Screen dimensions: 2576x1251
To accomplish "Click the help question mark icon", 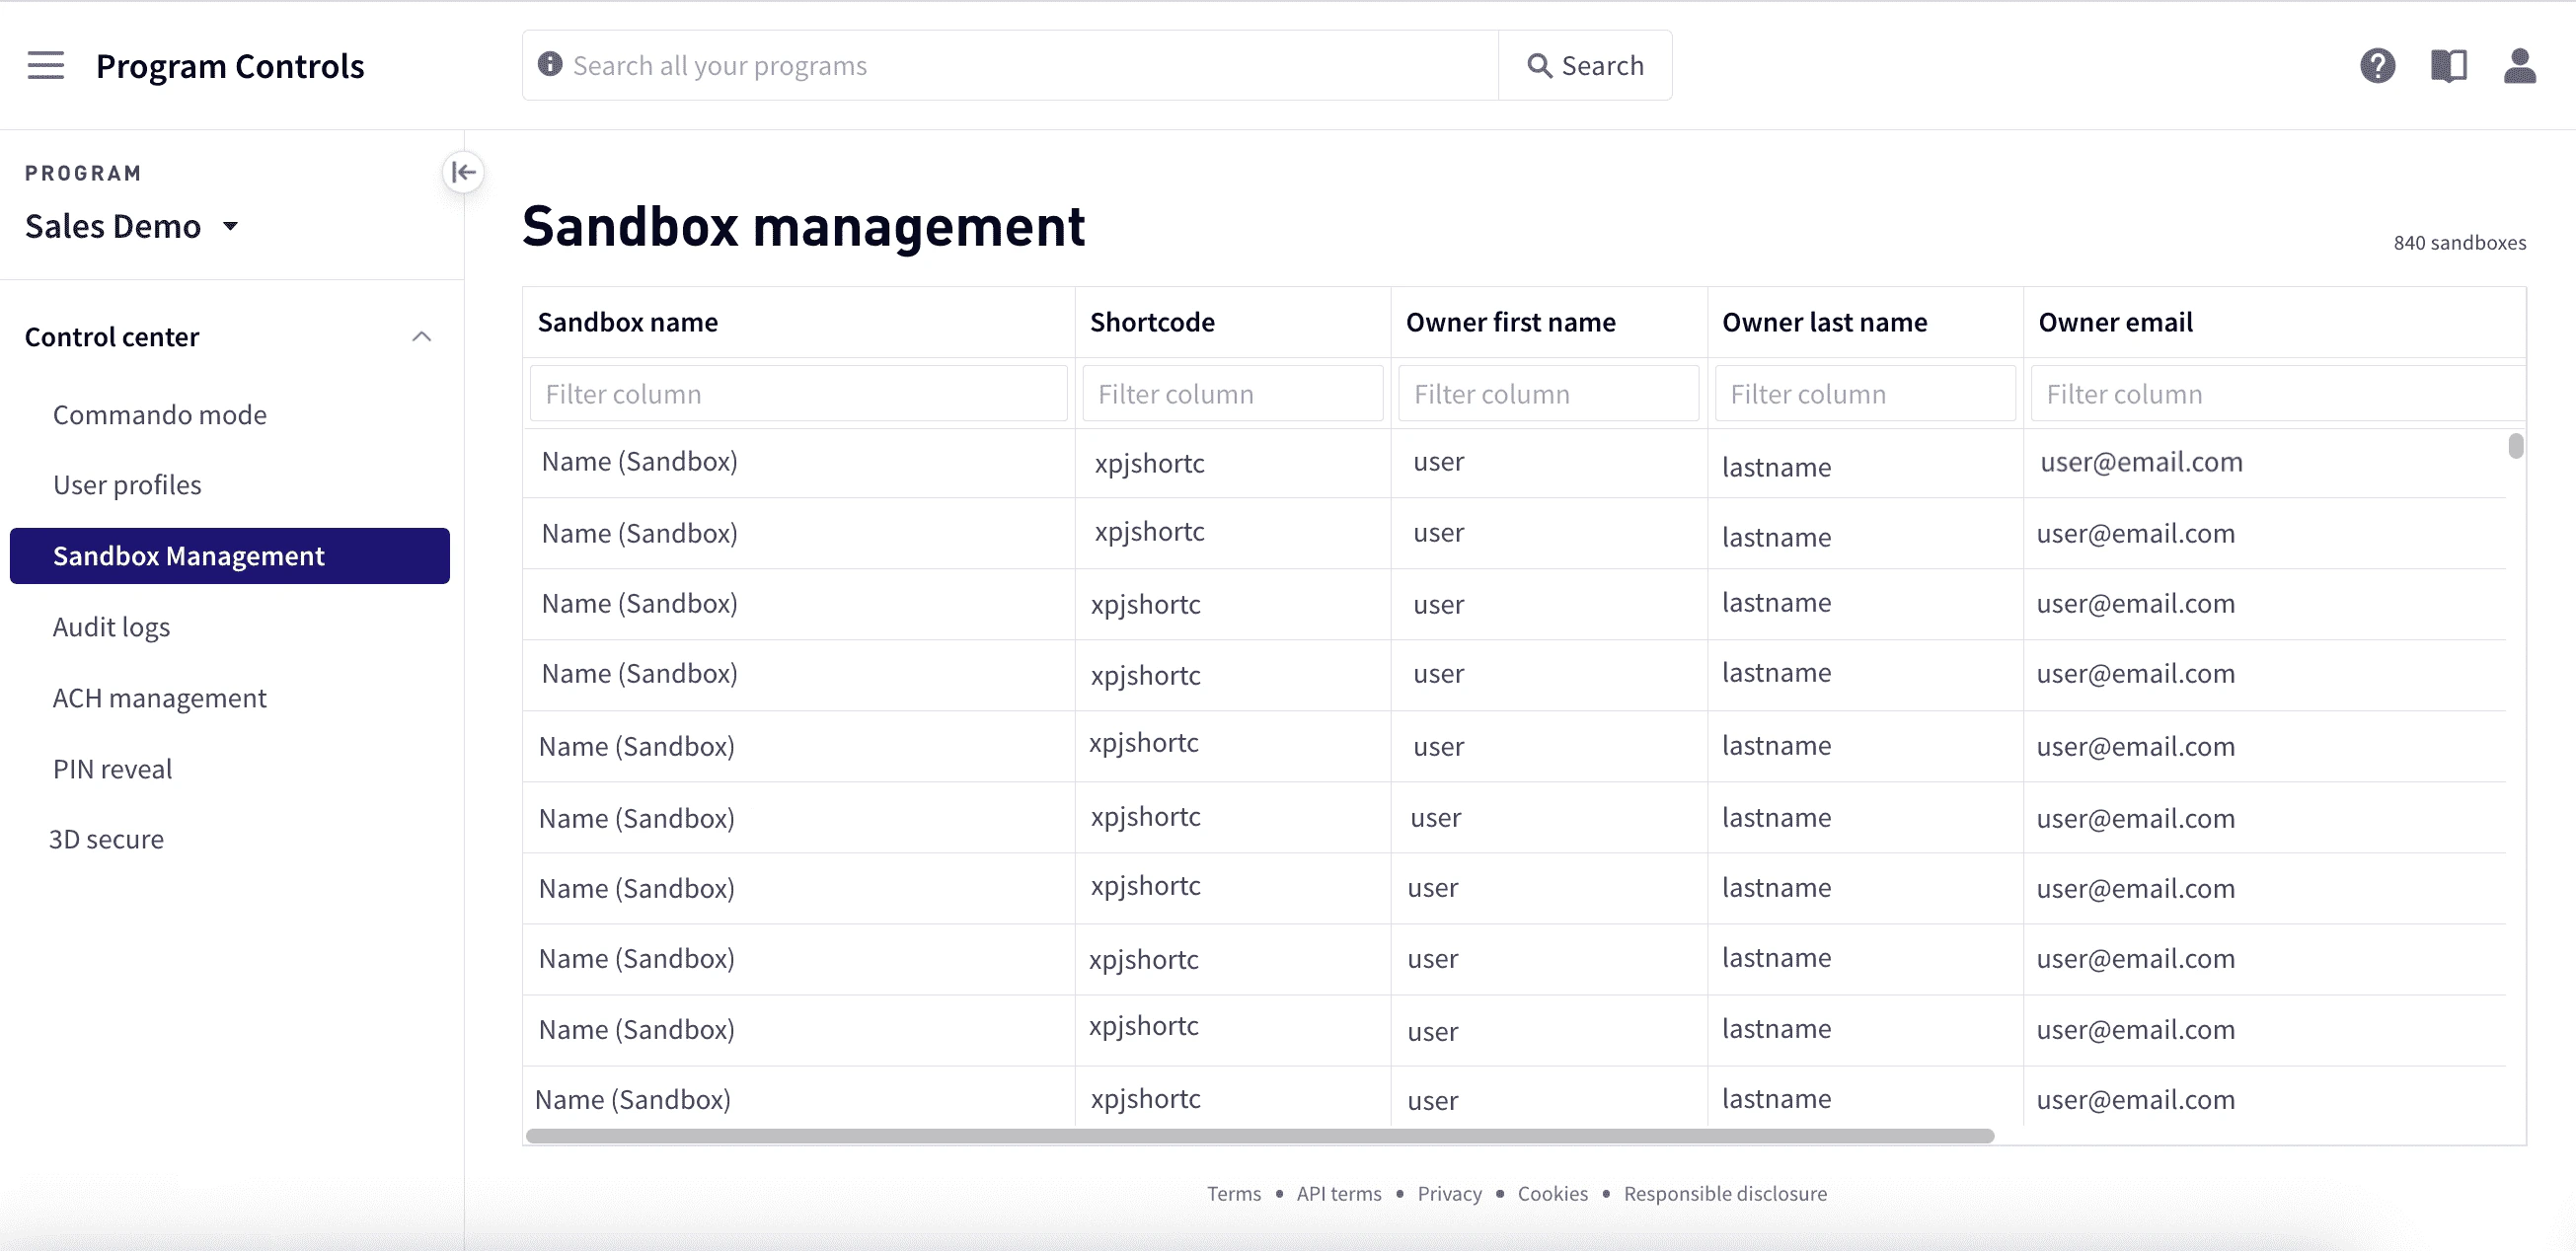I will click(2379, 65).
